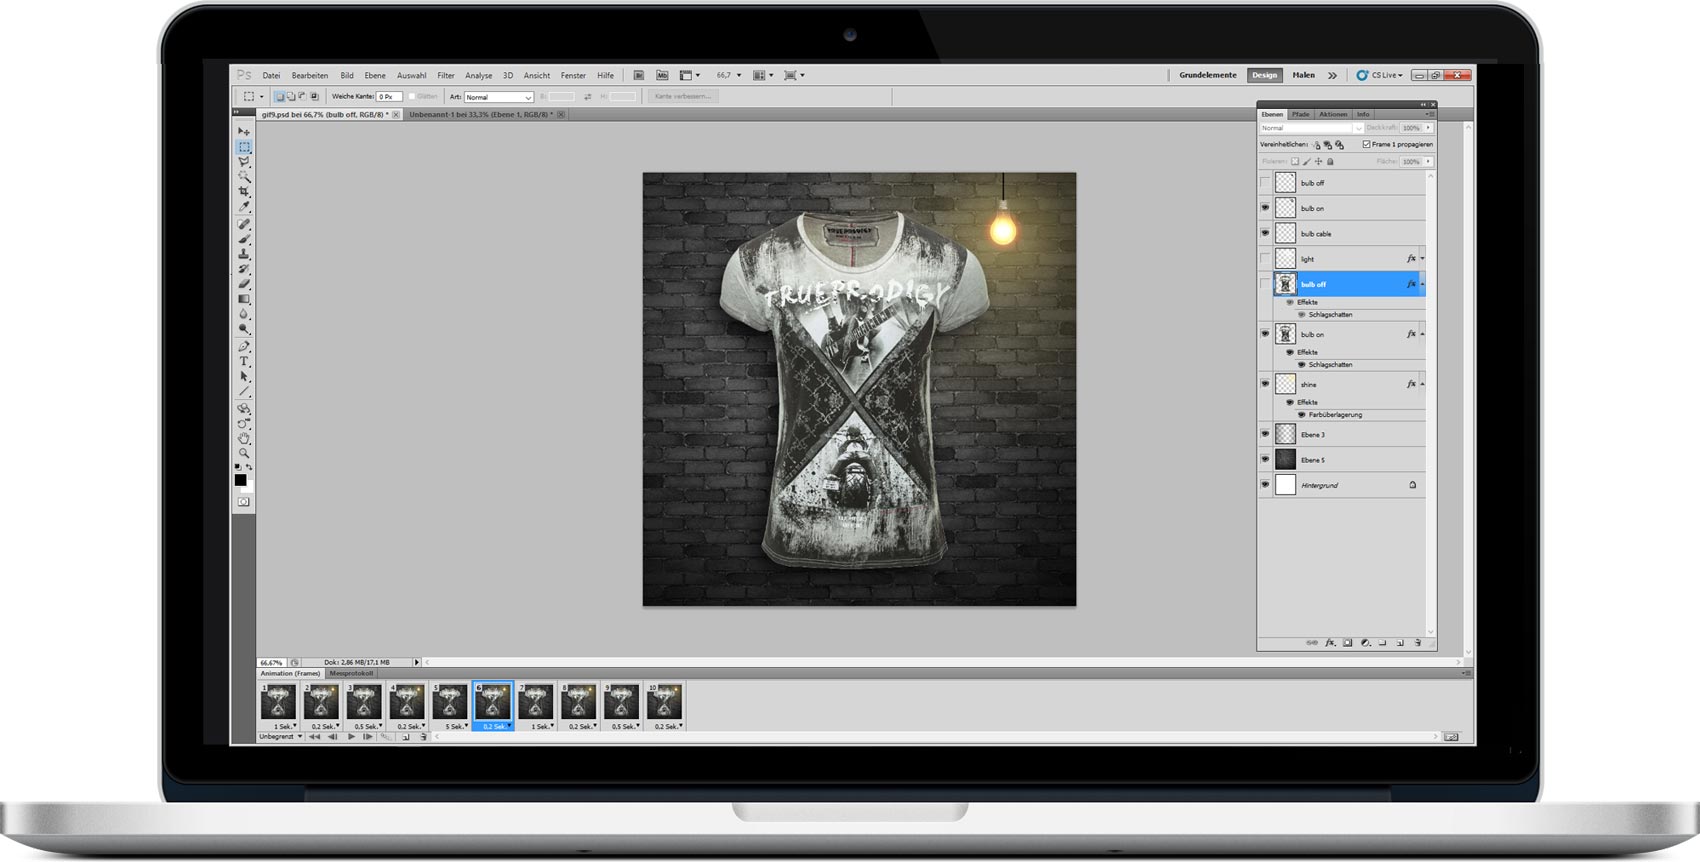The height and width of the screenshot is (862, 1700).
Task: Select the Brush tool
Action: tap(243, 239)
